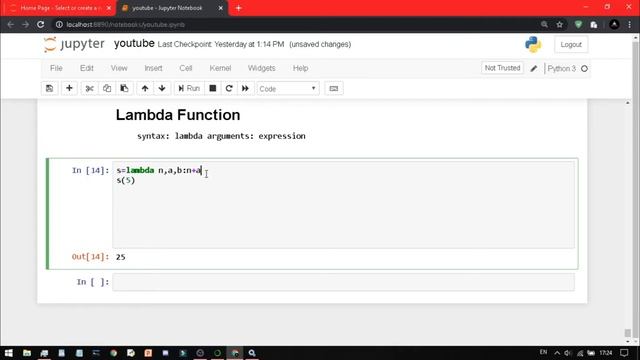Go forward with the browser forward arrow
The image size is (640, 360).
coord(26,24)
